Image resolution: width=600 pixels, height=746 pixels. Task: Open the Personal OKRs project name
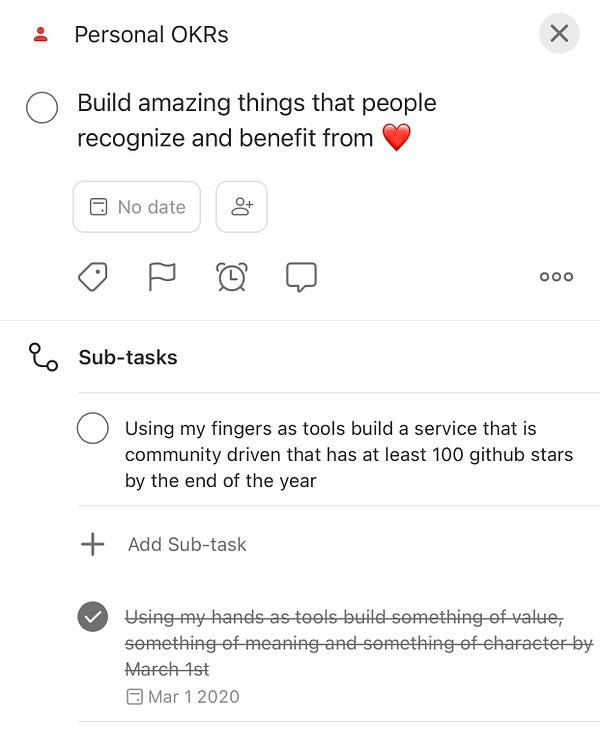point(151,35)
